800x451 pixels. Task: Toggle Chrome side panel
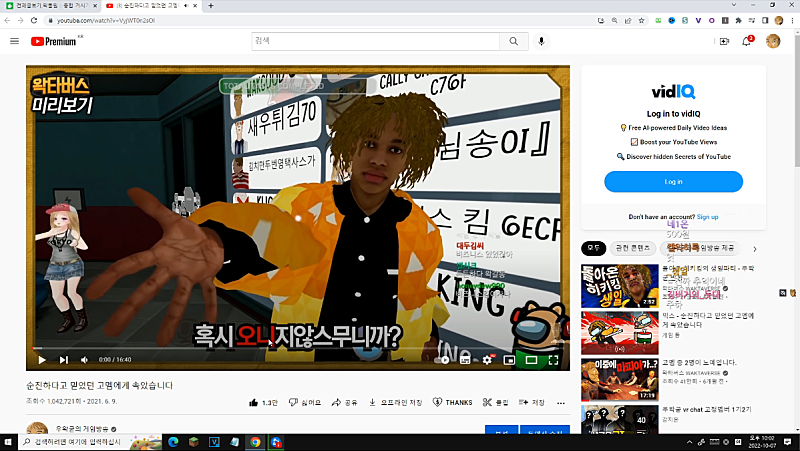tap(765, 20)
